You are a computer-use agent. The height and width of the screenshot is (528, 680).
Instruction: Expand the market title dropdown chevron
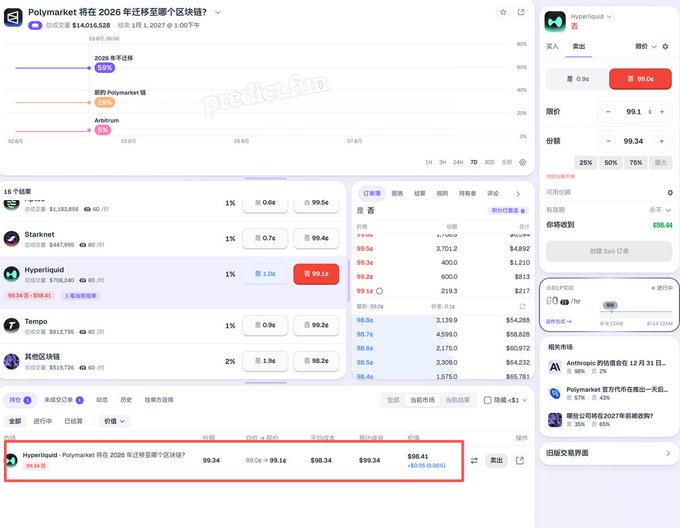coord(218,12)
